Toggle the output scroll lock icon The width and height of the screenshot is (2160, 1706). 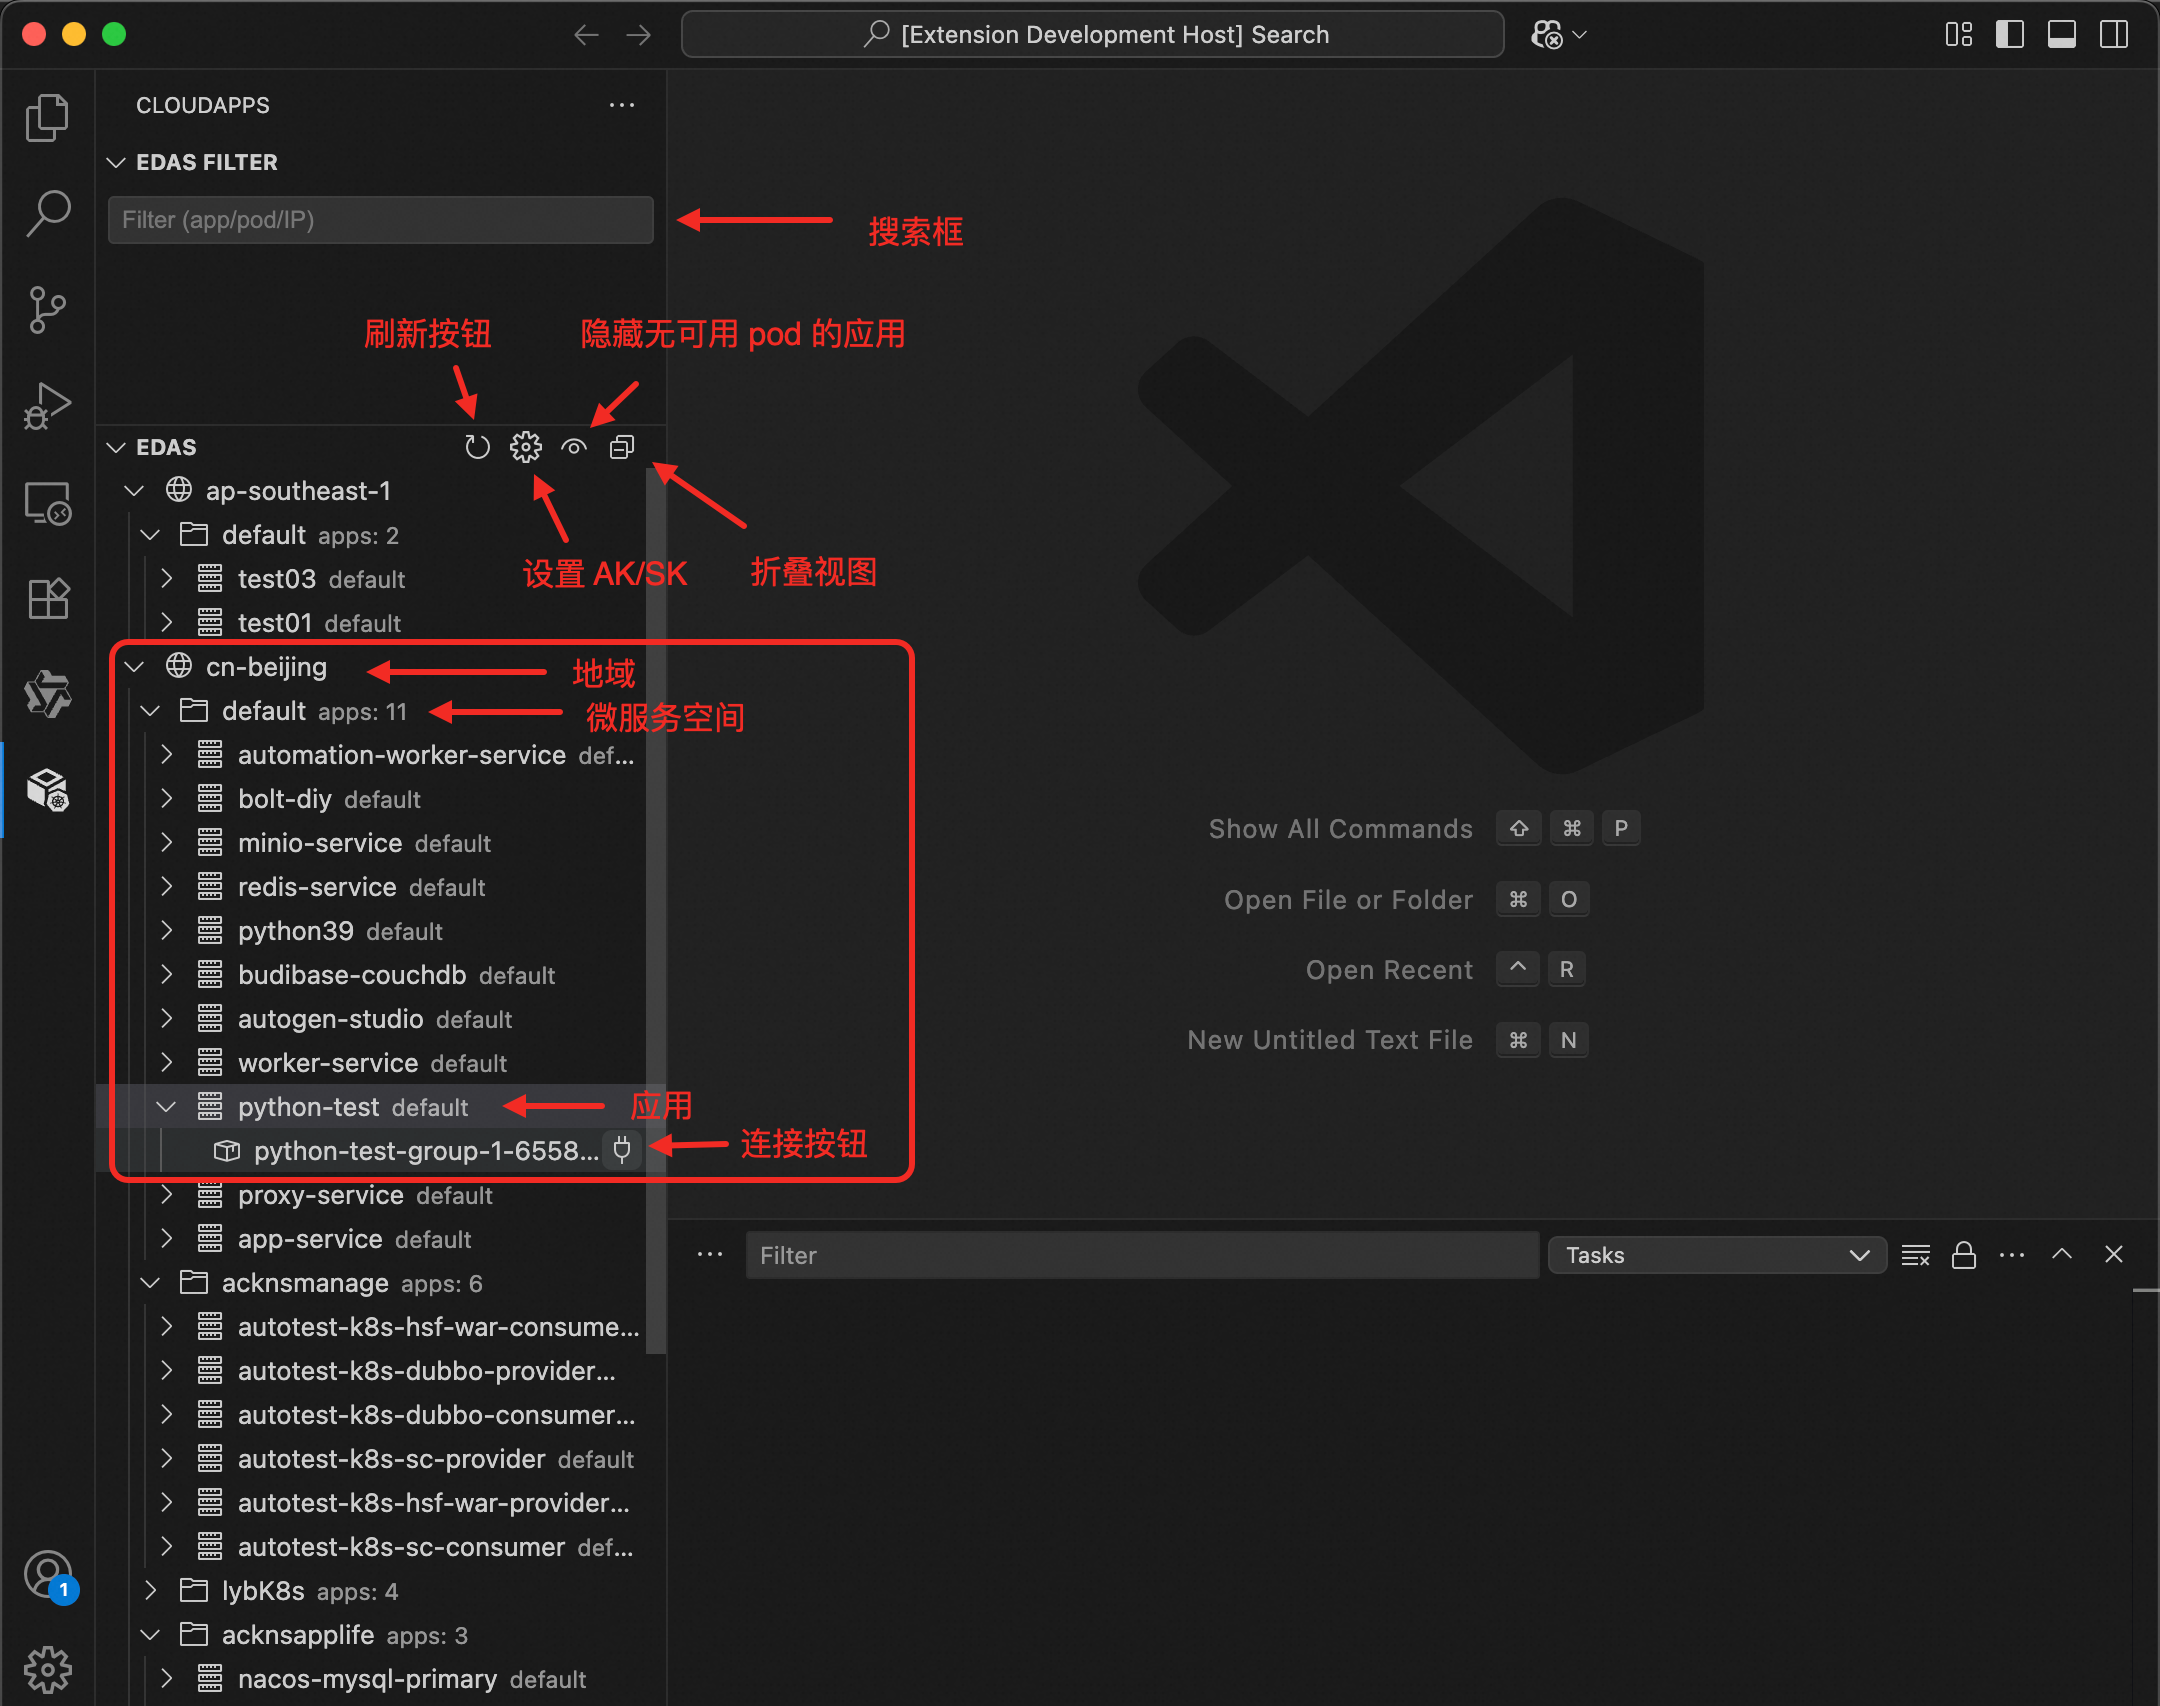pyautogui.click(x=1963, y=1255)
